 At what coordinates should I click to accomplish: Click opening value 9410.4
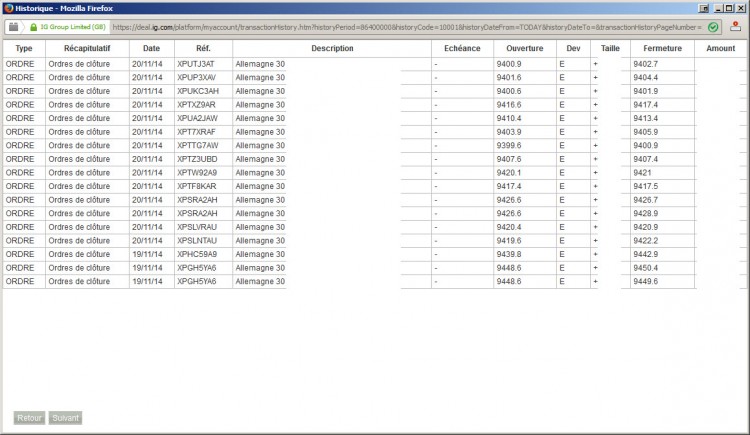tap(508, 118)
